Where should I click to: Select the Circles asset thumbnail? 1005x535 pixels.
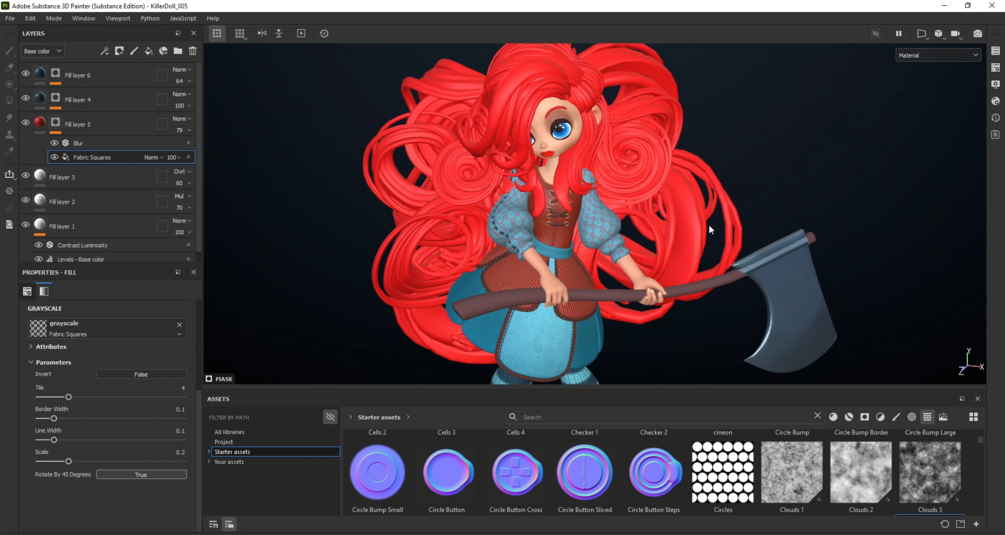click(723, 472)
